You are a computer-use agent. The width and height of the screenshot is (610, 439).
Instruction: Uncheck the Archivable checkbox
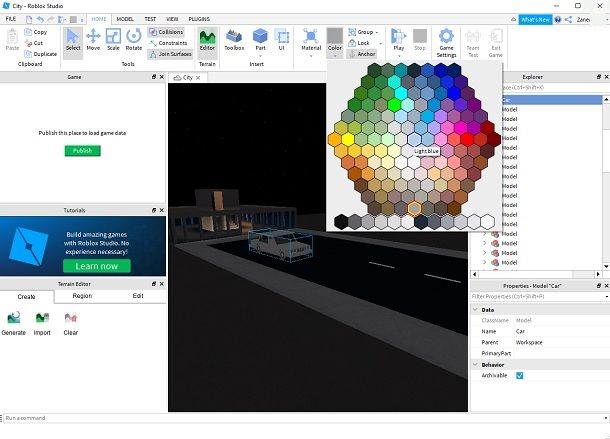(519, 375)
